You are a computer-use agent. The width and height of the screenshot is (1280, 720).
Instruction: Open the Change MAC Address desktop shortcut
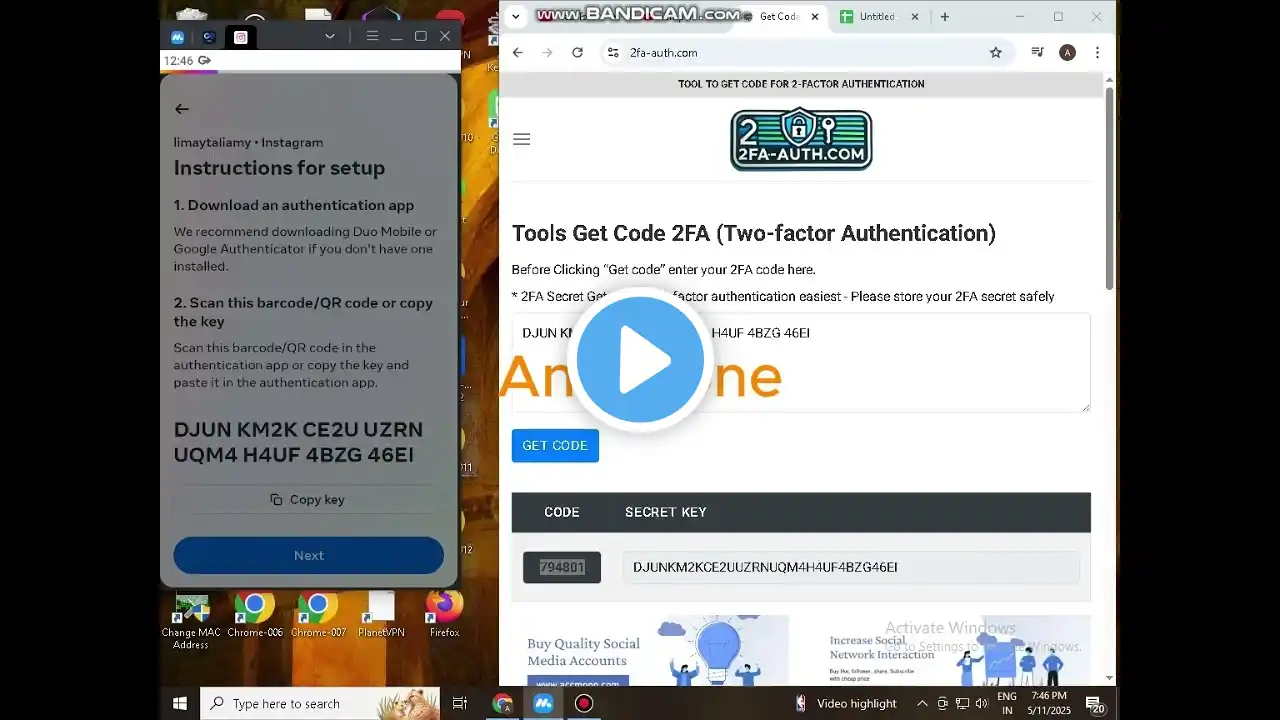coord(191,620)
